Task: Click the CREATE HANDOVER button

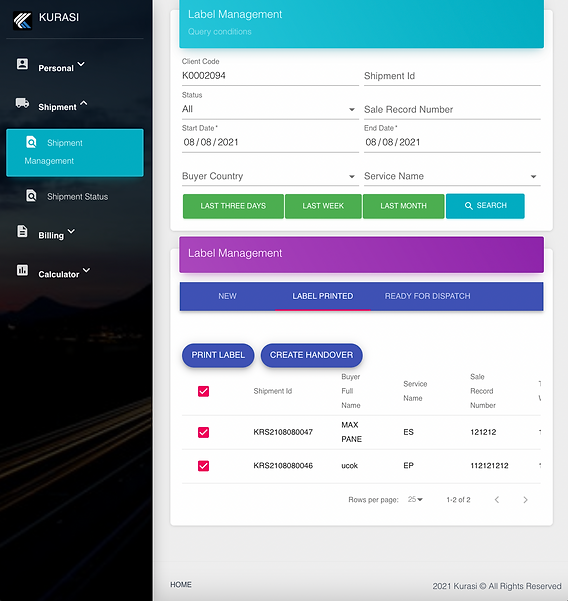Action: pos(311,355)
